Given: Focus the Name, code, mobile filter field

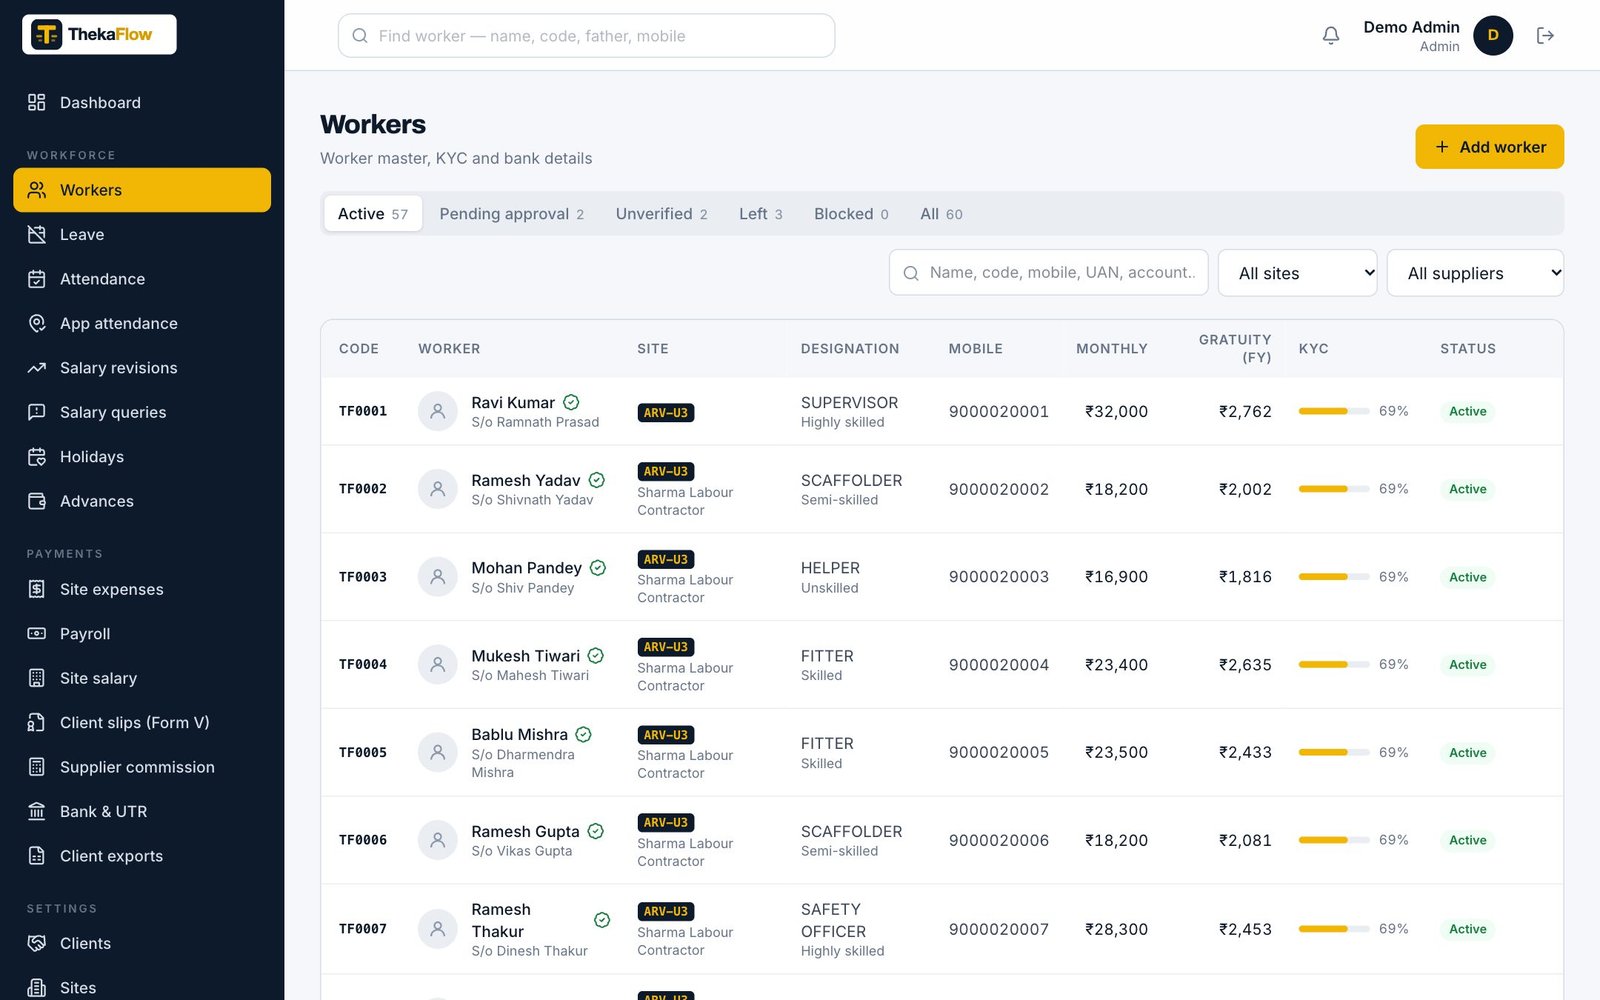Looking at the screenshot, I should [x=1048, y=273].
